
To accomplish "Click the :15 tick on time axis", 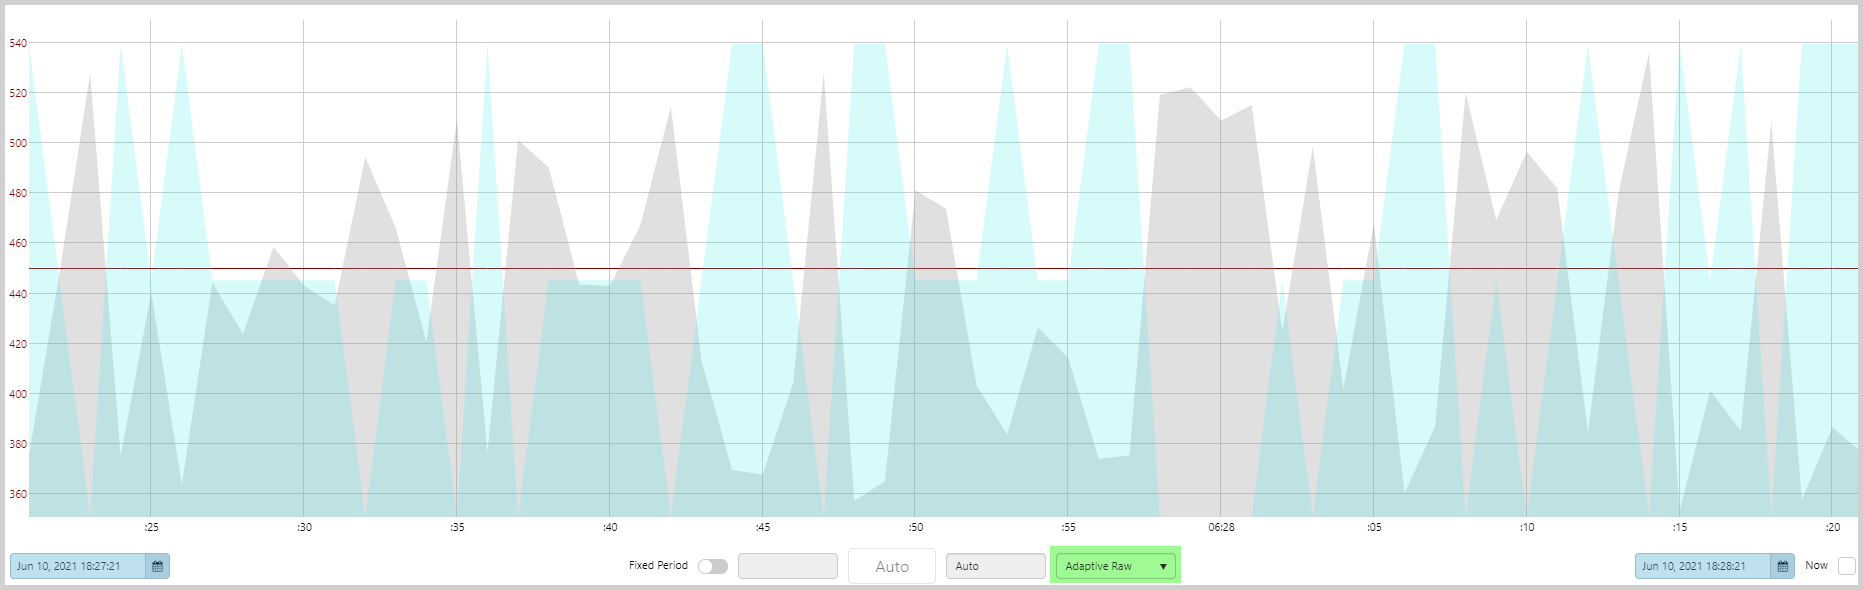I will [1680, 527].
